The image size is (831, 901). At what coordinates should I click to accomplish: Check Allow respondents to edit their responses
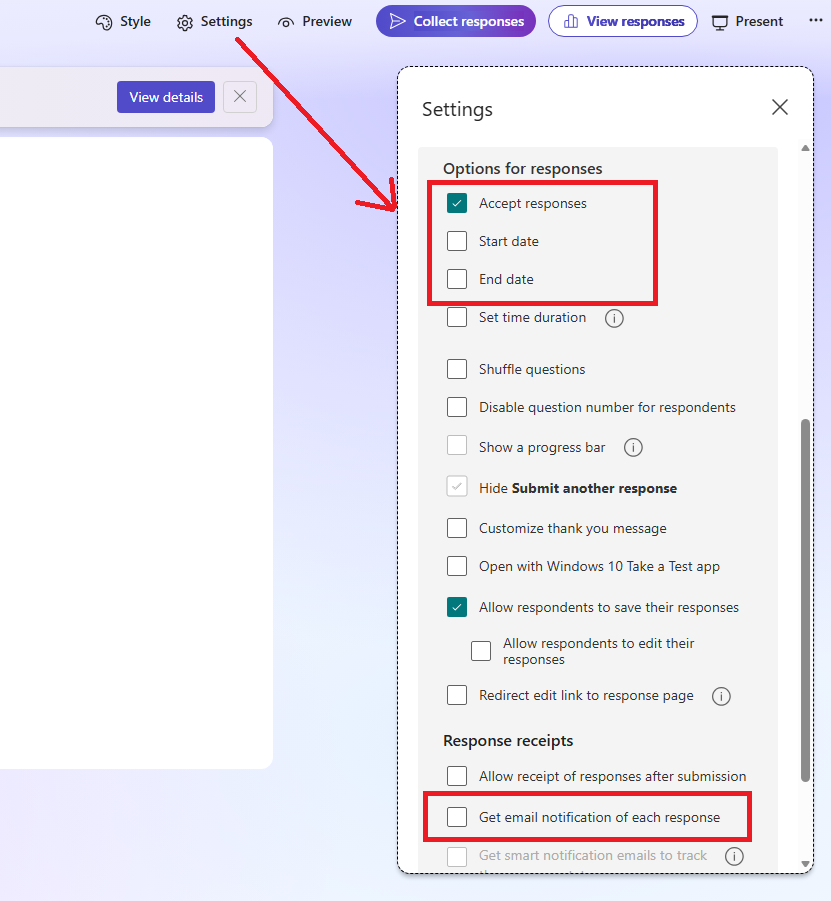point(481,651)
